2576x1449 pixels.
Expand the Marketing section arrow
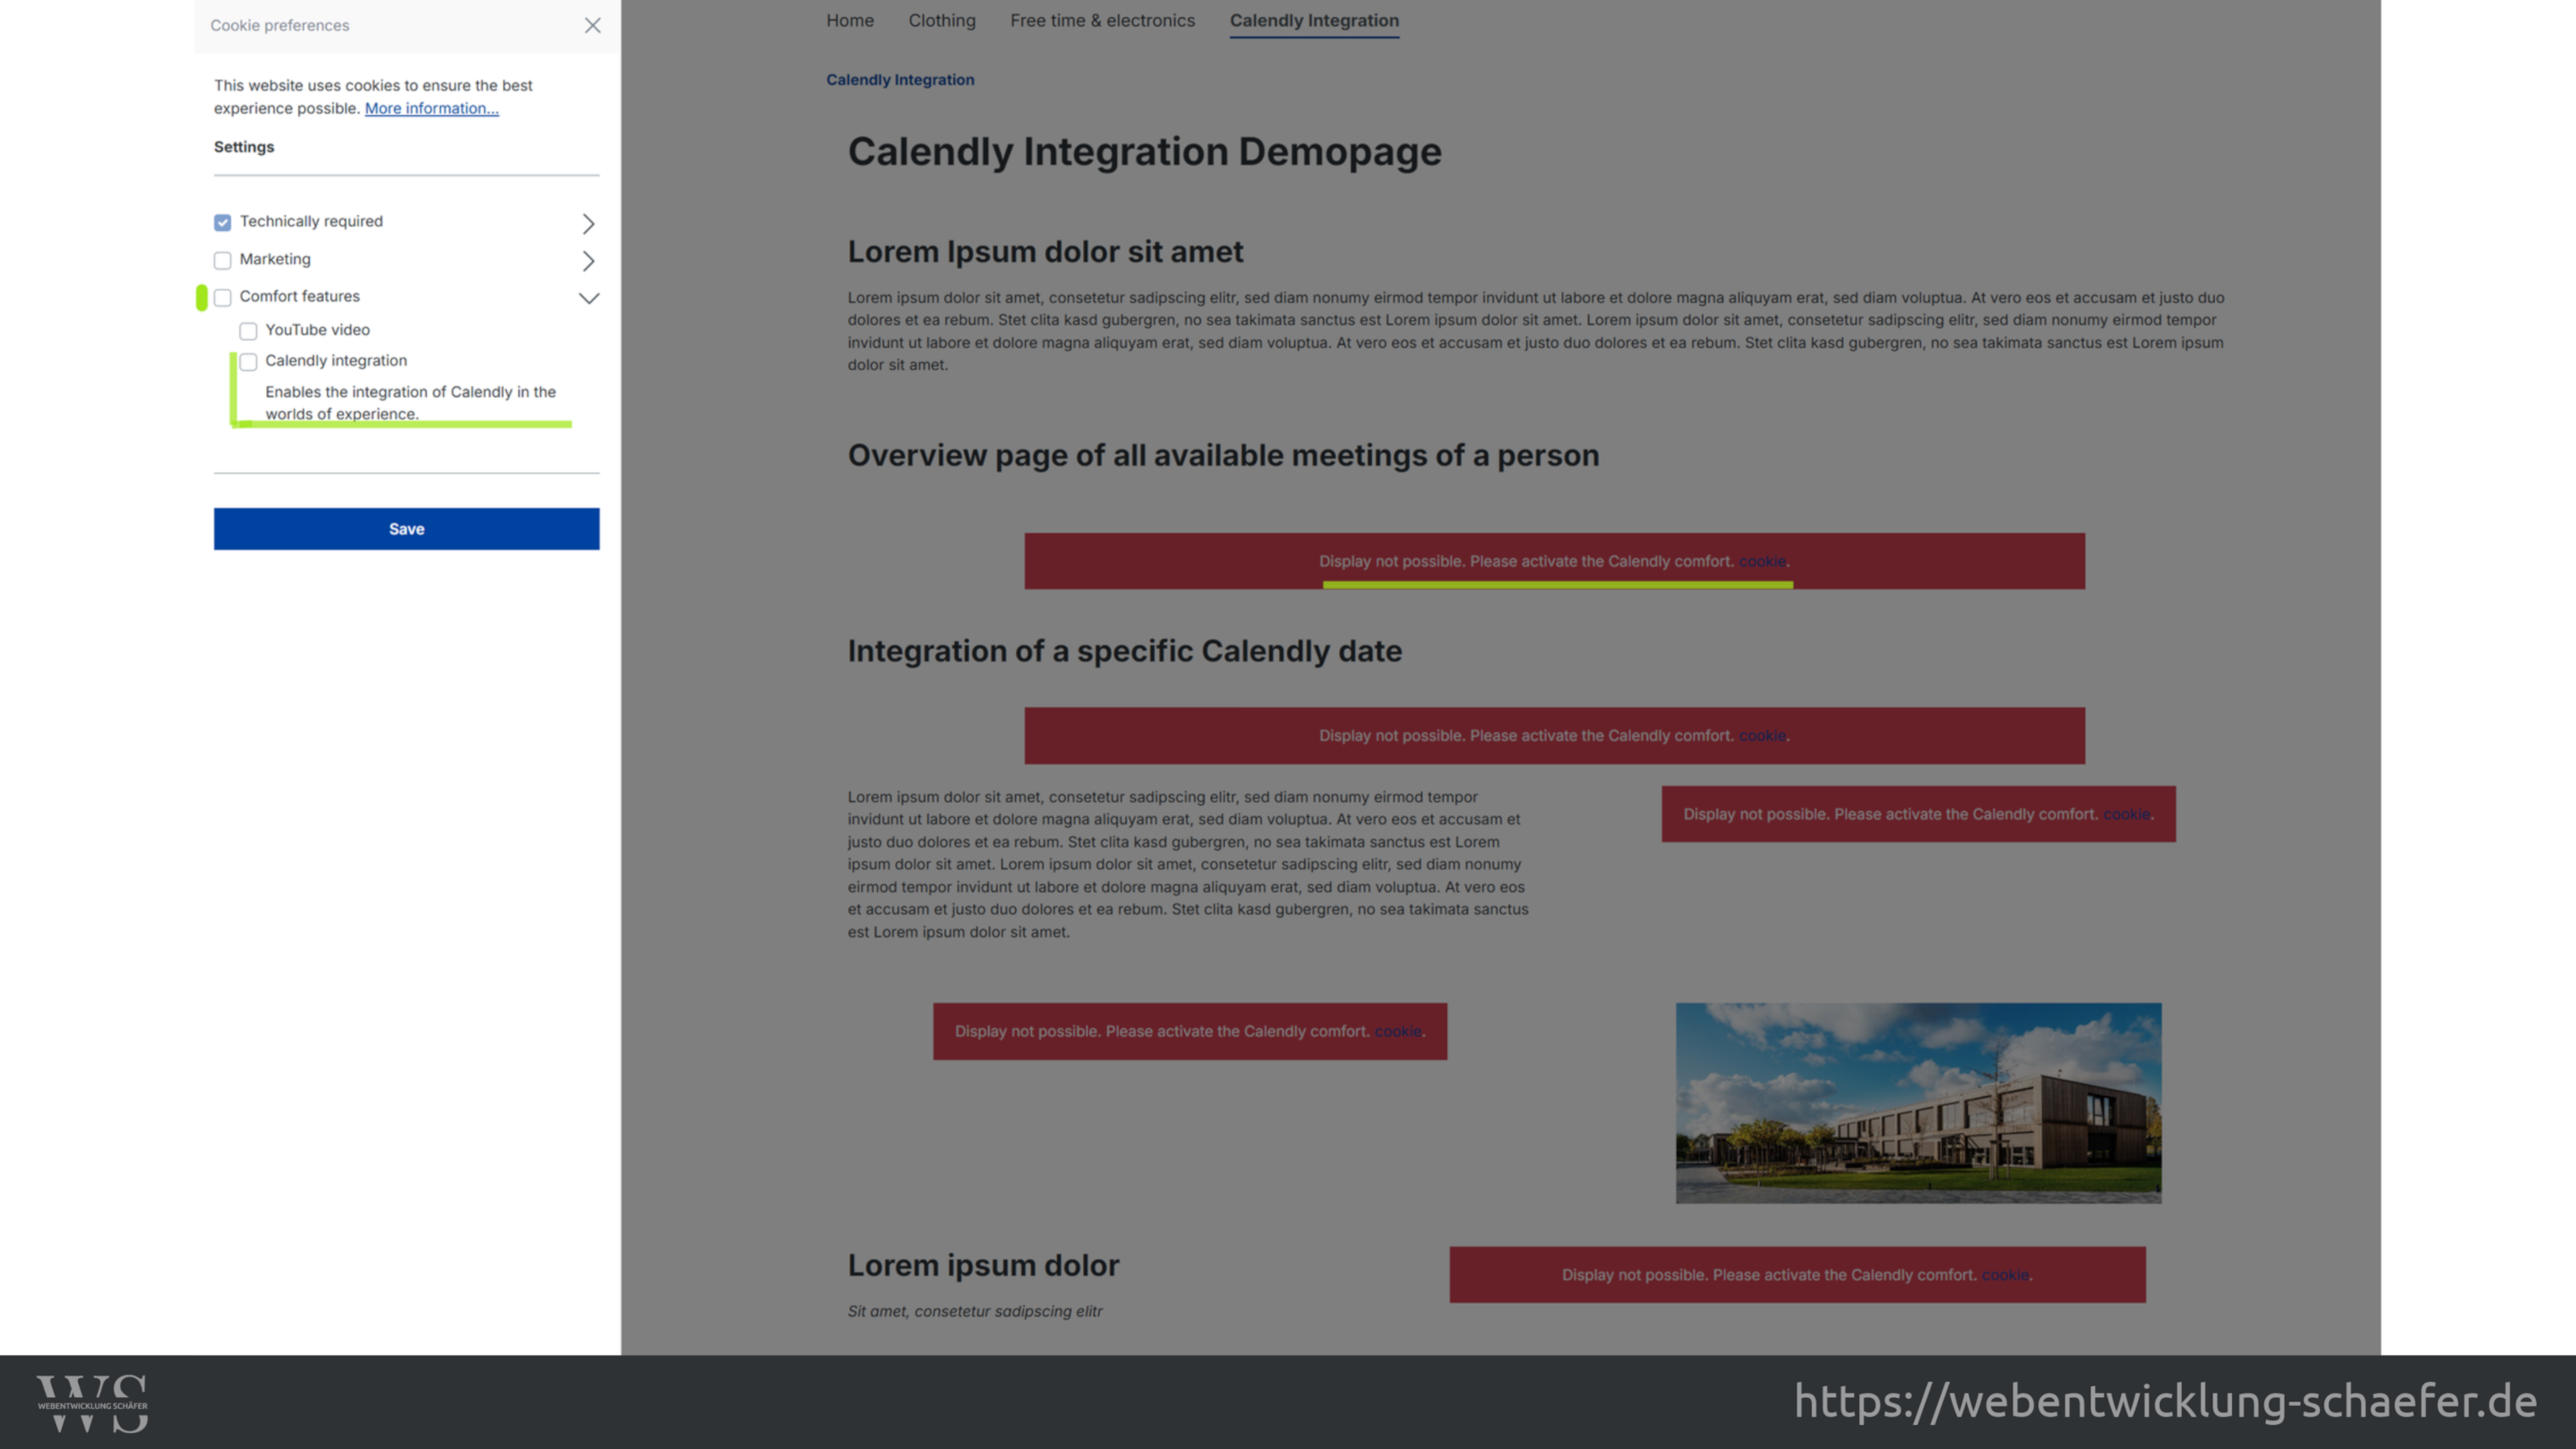pos(588,260)
